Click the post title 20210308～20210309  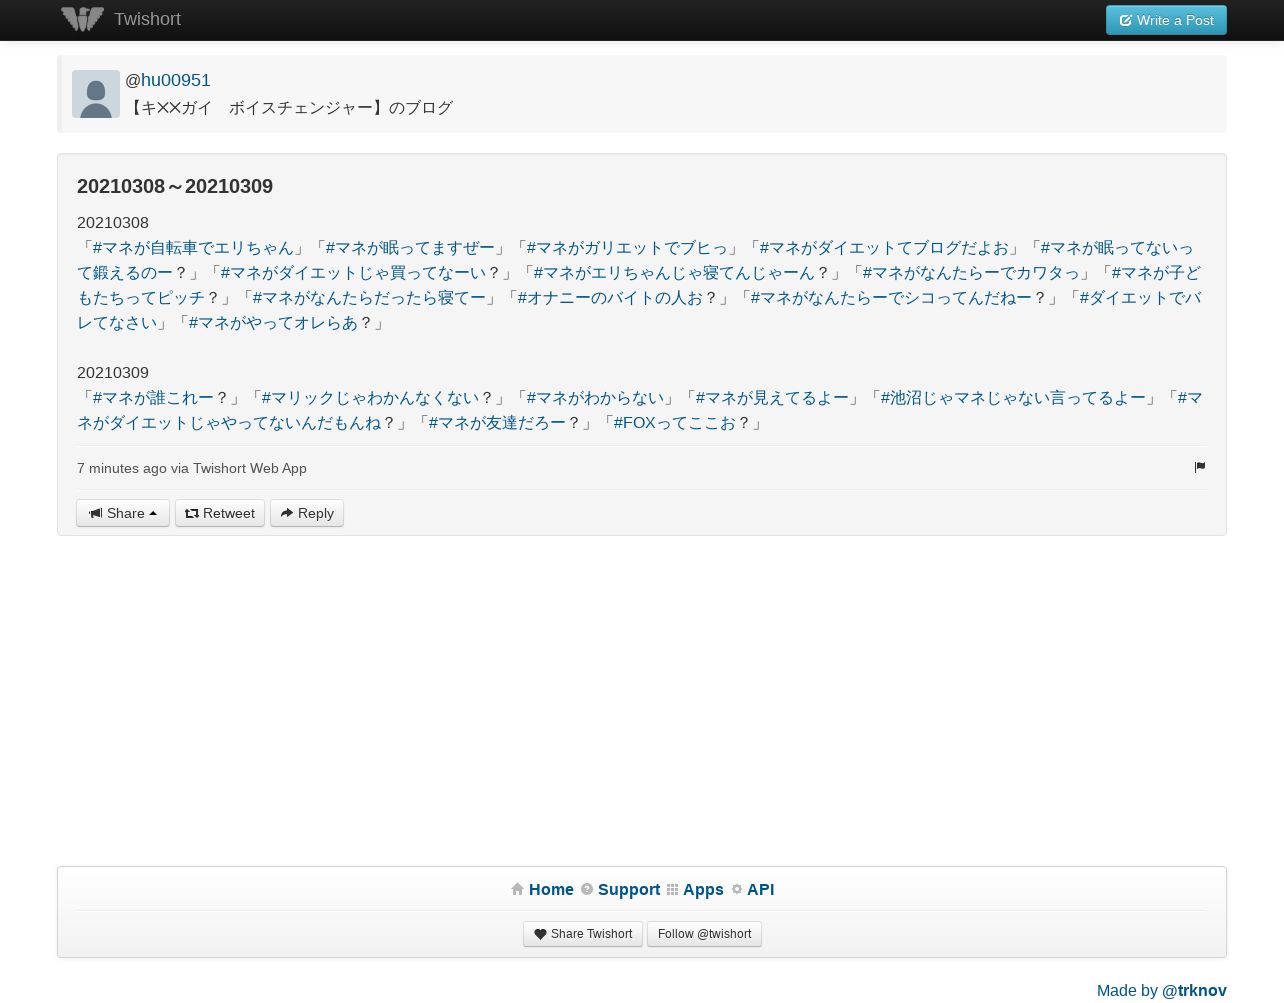175,186
